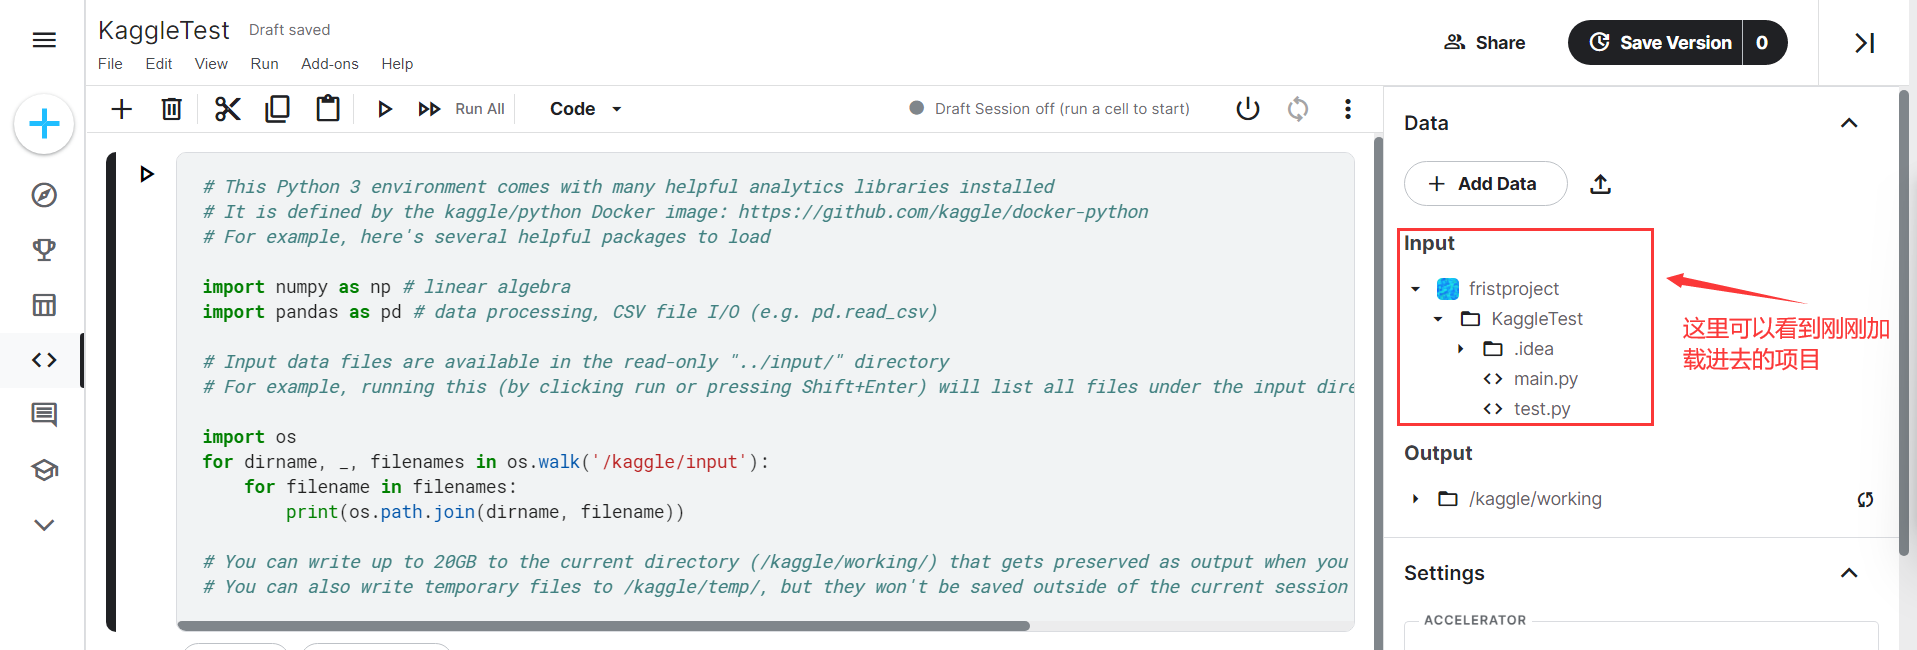Viewport: 1917px width, 650px height.
Task: Cut cell using the scissors icon
Action: click(228, 109)
